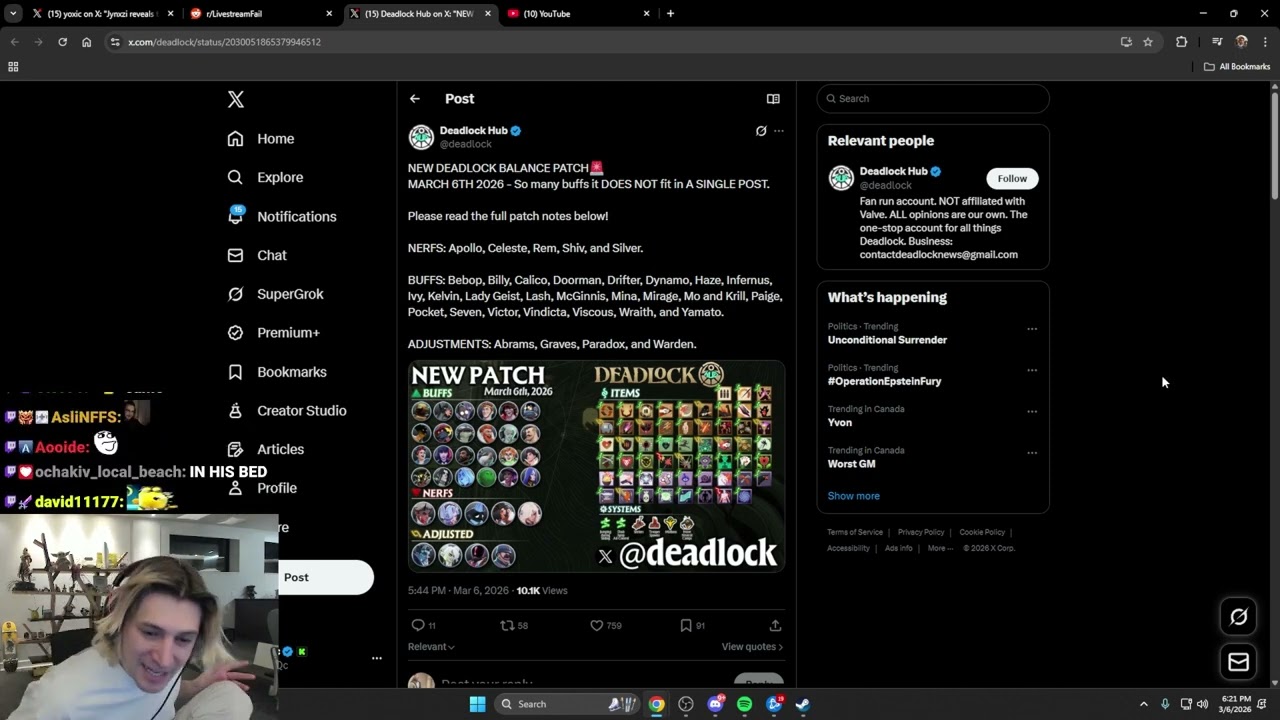
Task: Bookmark this page with the star icon
Action: pyautogui.click(x=1148, y=42)
